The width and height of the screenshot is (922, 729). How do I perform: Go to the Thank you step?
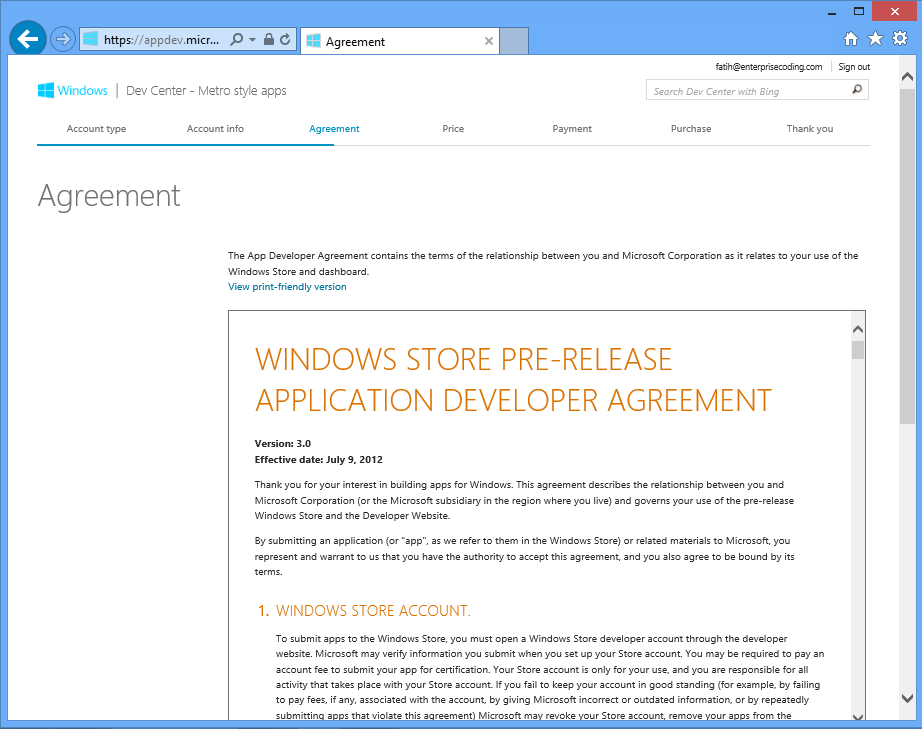coord(810,129)
